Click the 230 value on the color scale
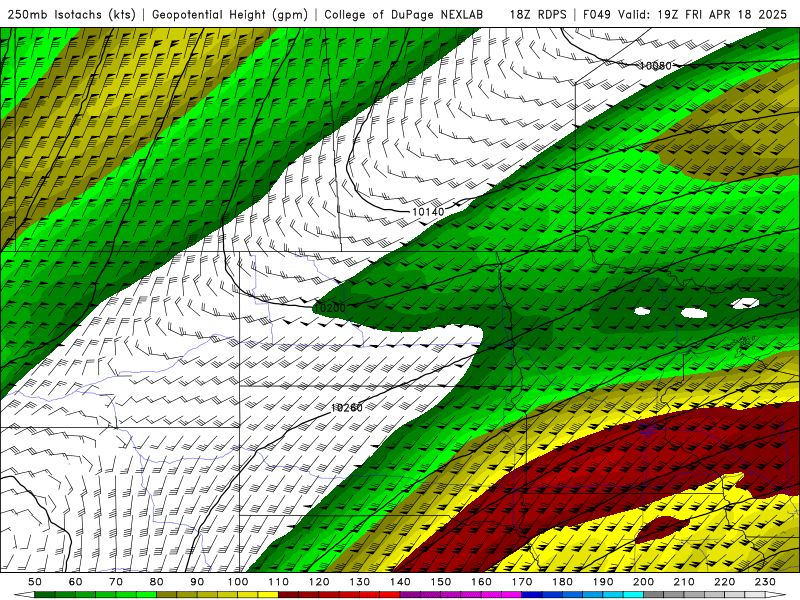The height and width of the screenshot is (600, 800). [x=766, y=582]
